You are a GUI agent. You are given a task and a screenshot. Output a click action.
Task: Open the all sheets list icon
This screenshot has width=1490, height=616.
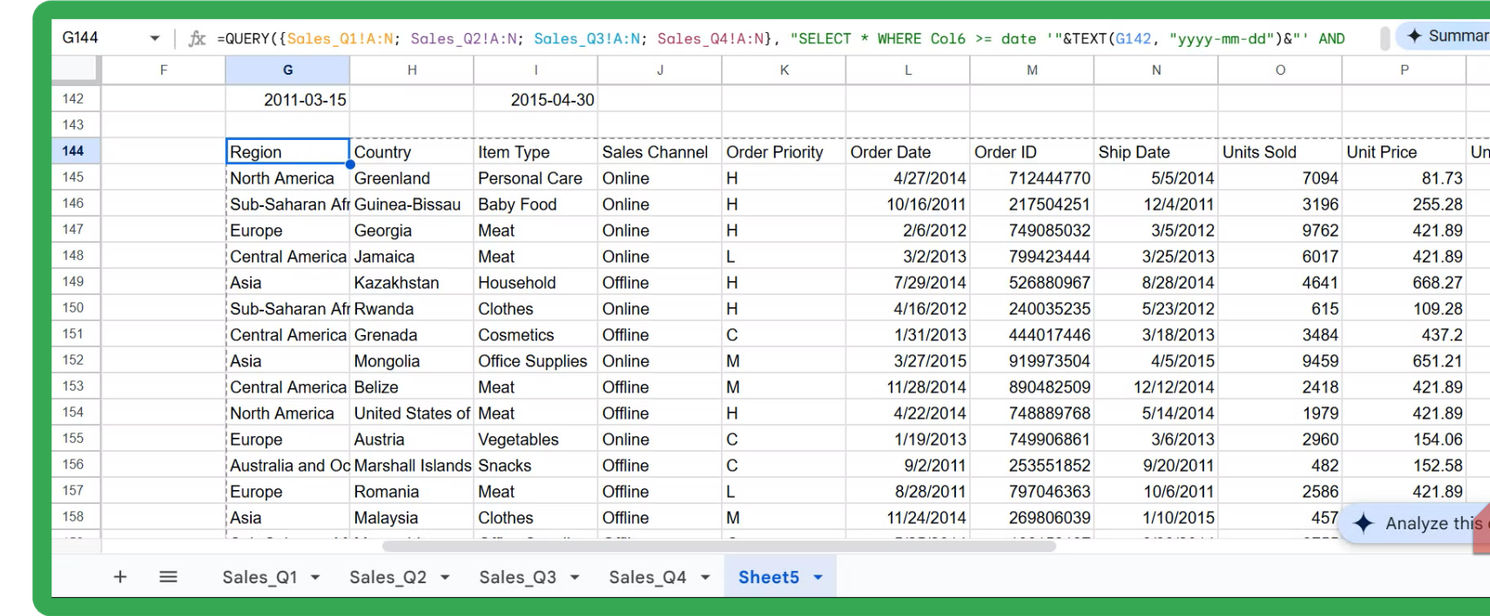pos(168,577)
